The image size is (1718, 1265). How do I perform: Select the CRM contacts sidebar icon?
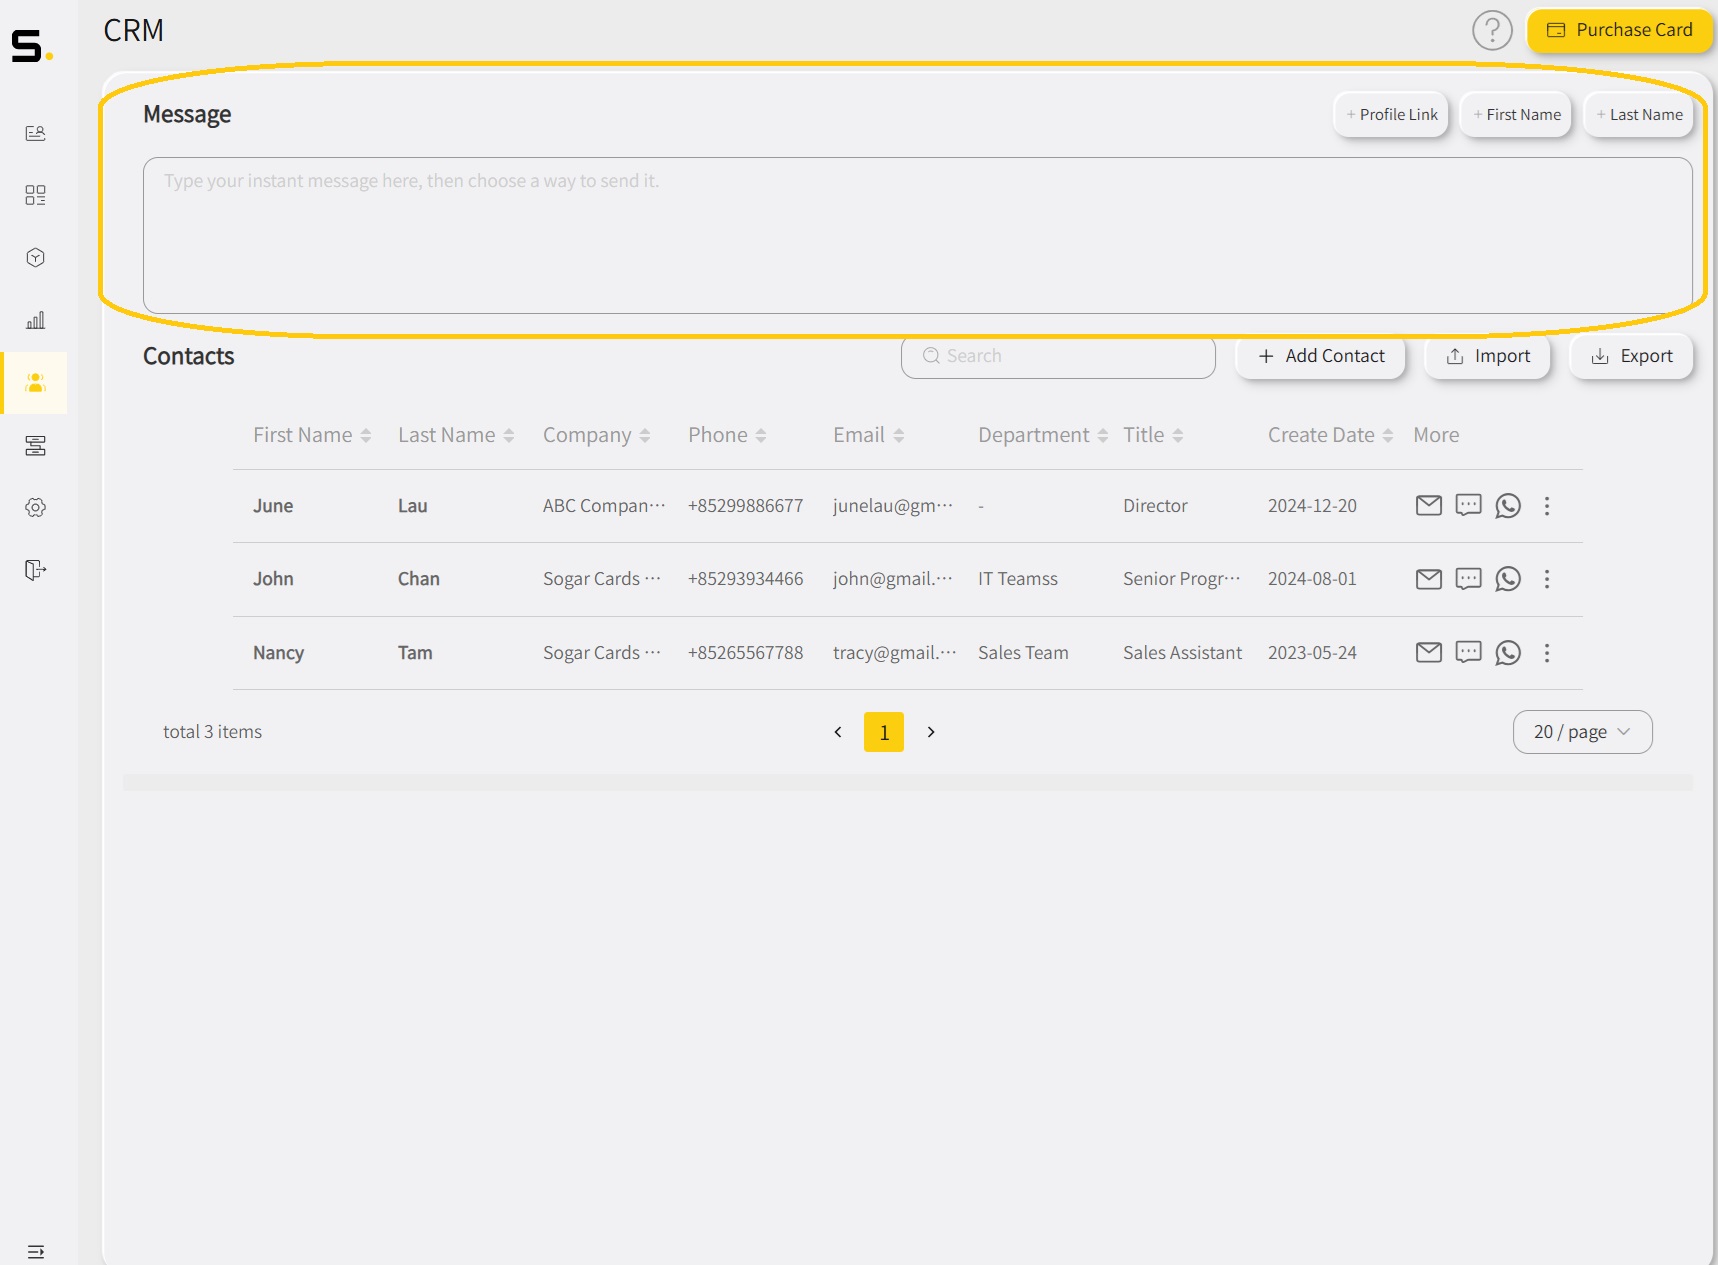[x=36, y=383]
